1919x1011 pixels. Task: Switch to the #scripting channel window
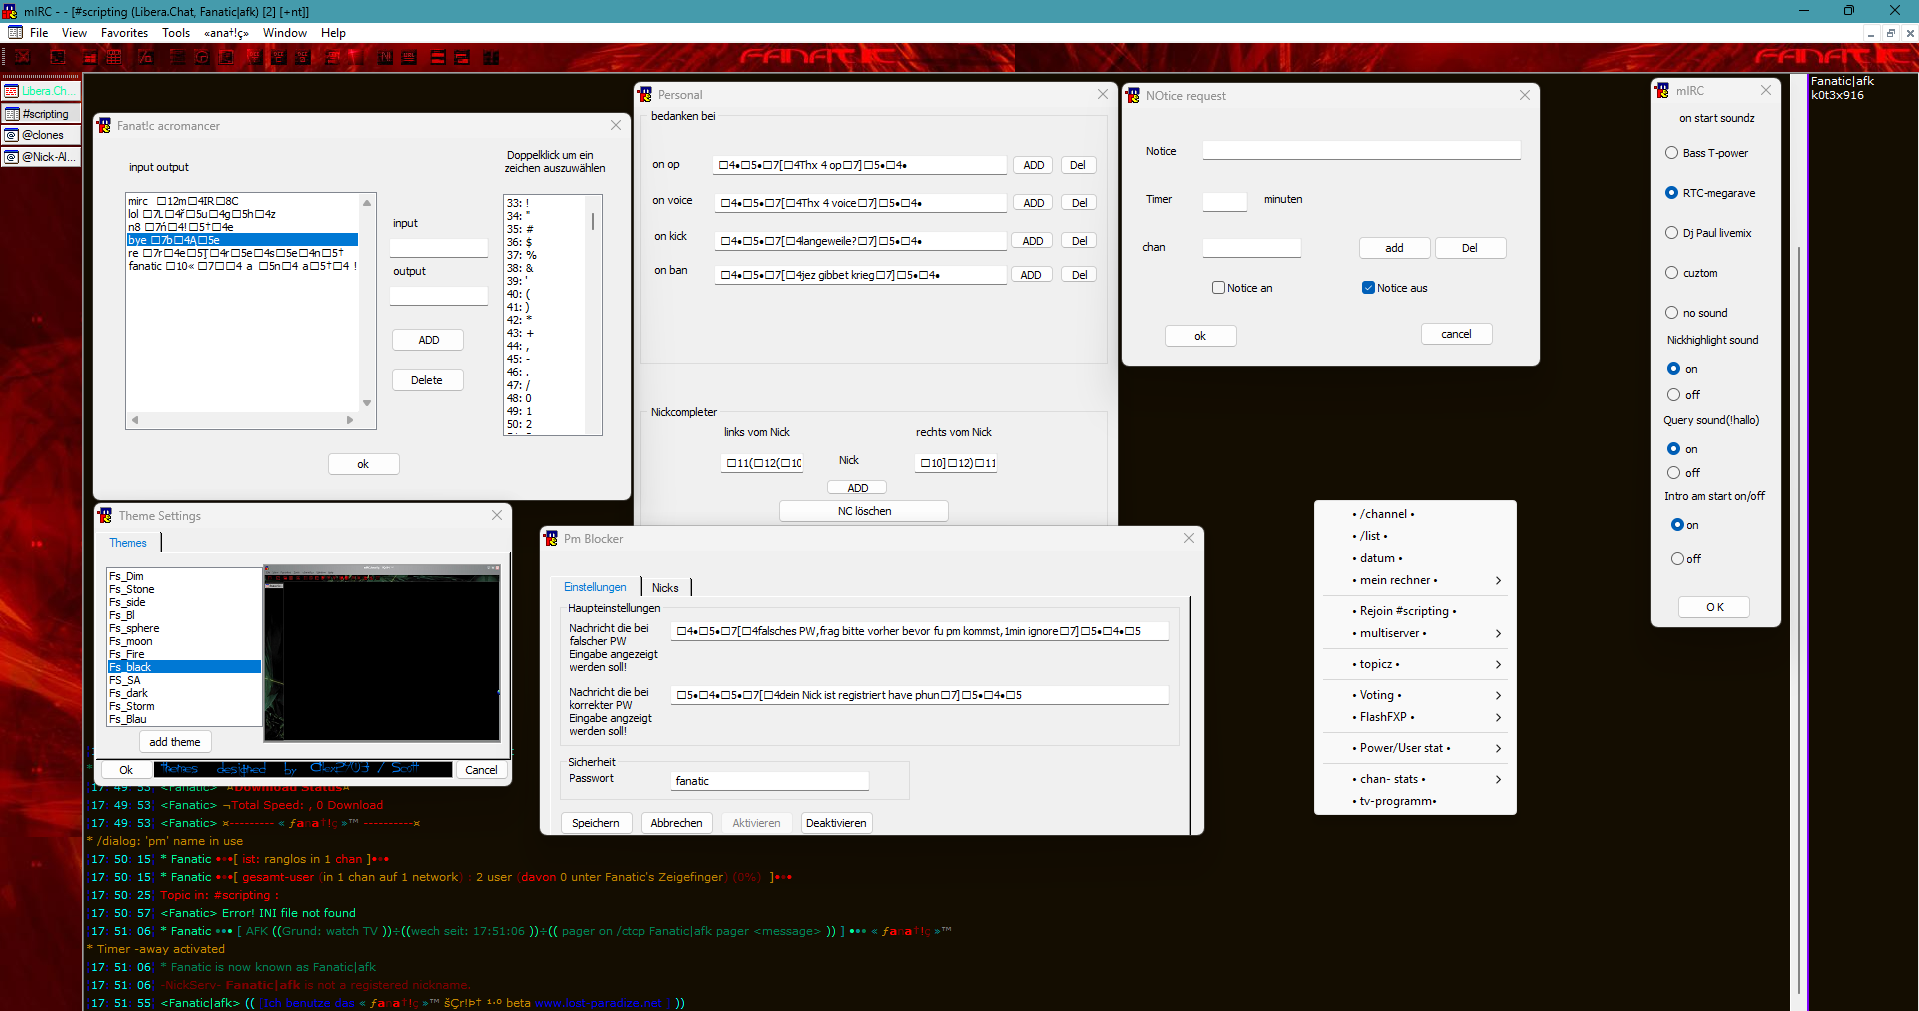pyautogui.click(x=40, y=114)
